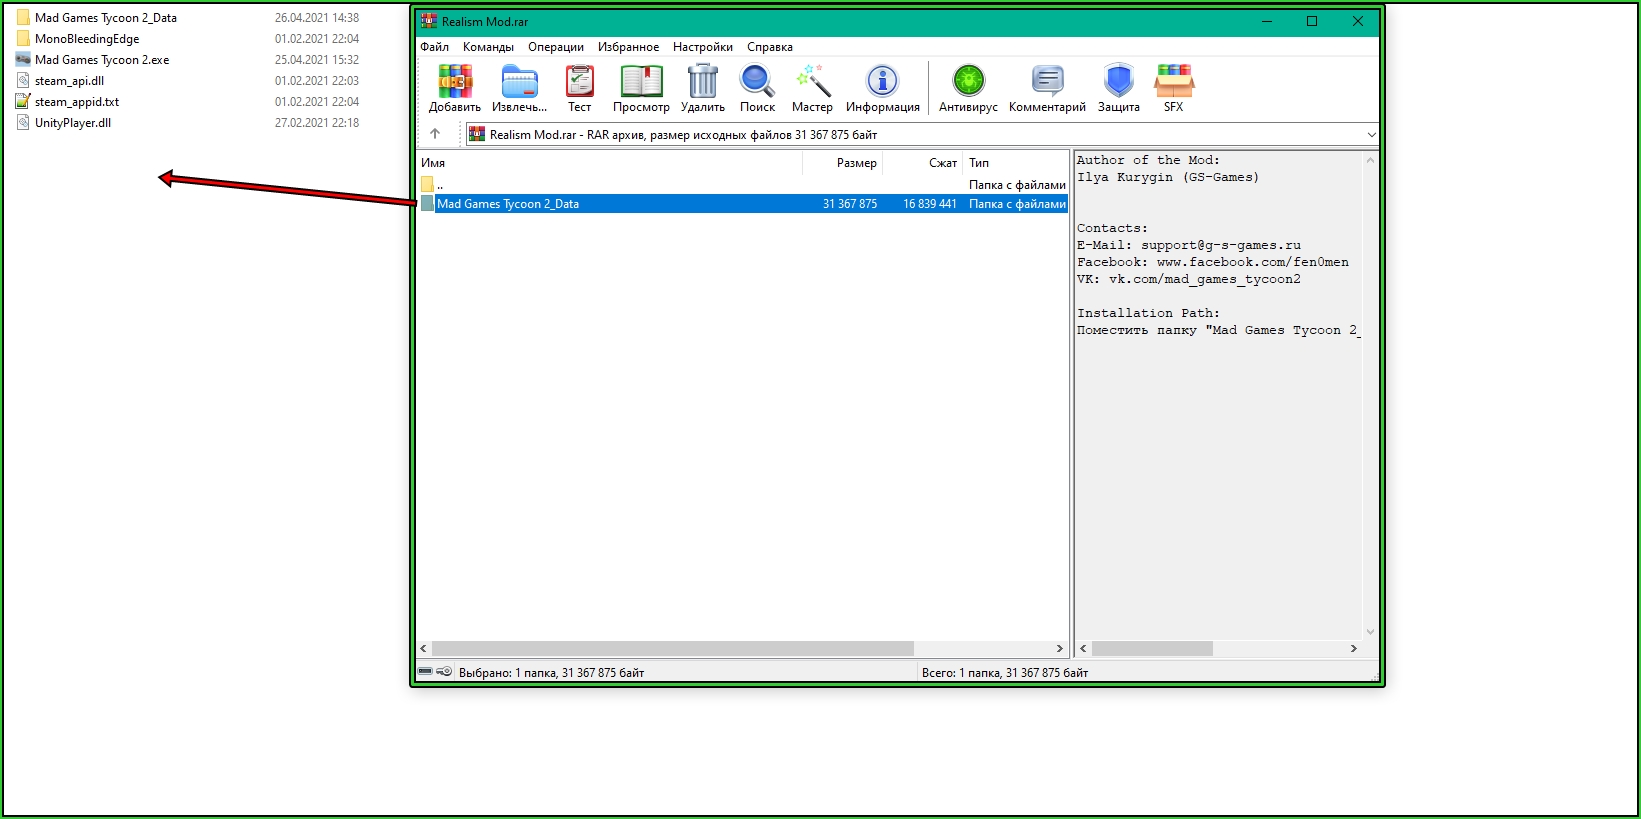Screen dimensions: 1641x819
Task: Open the Комментарий (Comment) icon
Action: tap(1047, 81)
